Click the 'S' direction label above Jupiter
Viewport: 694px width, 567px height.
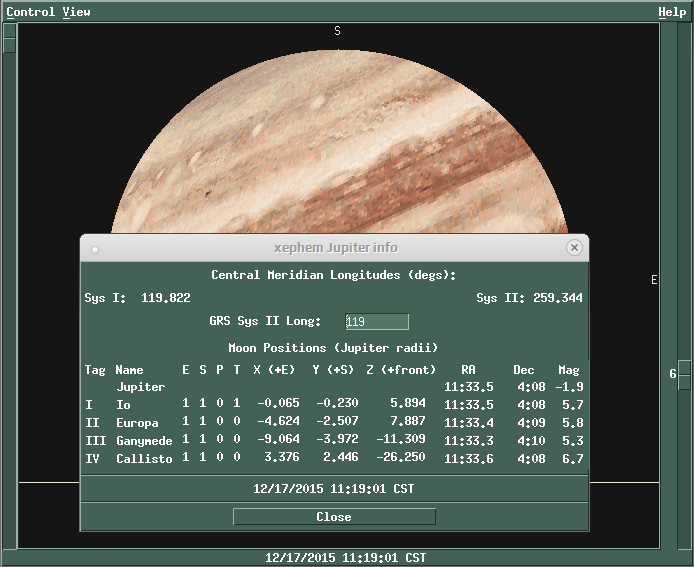point(337,31)
